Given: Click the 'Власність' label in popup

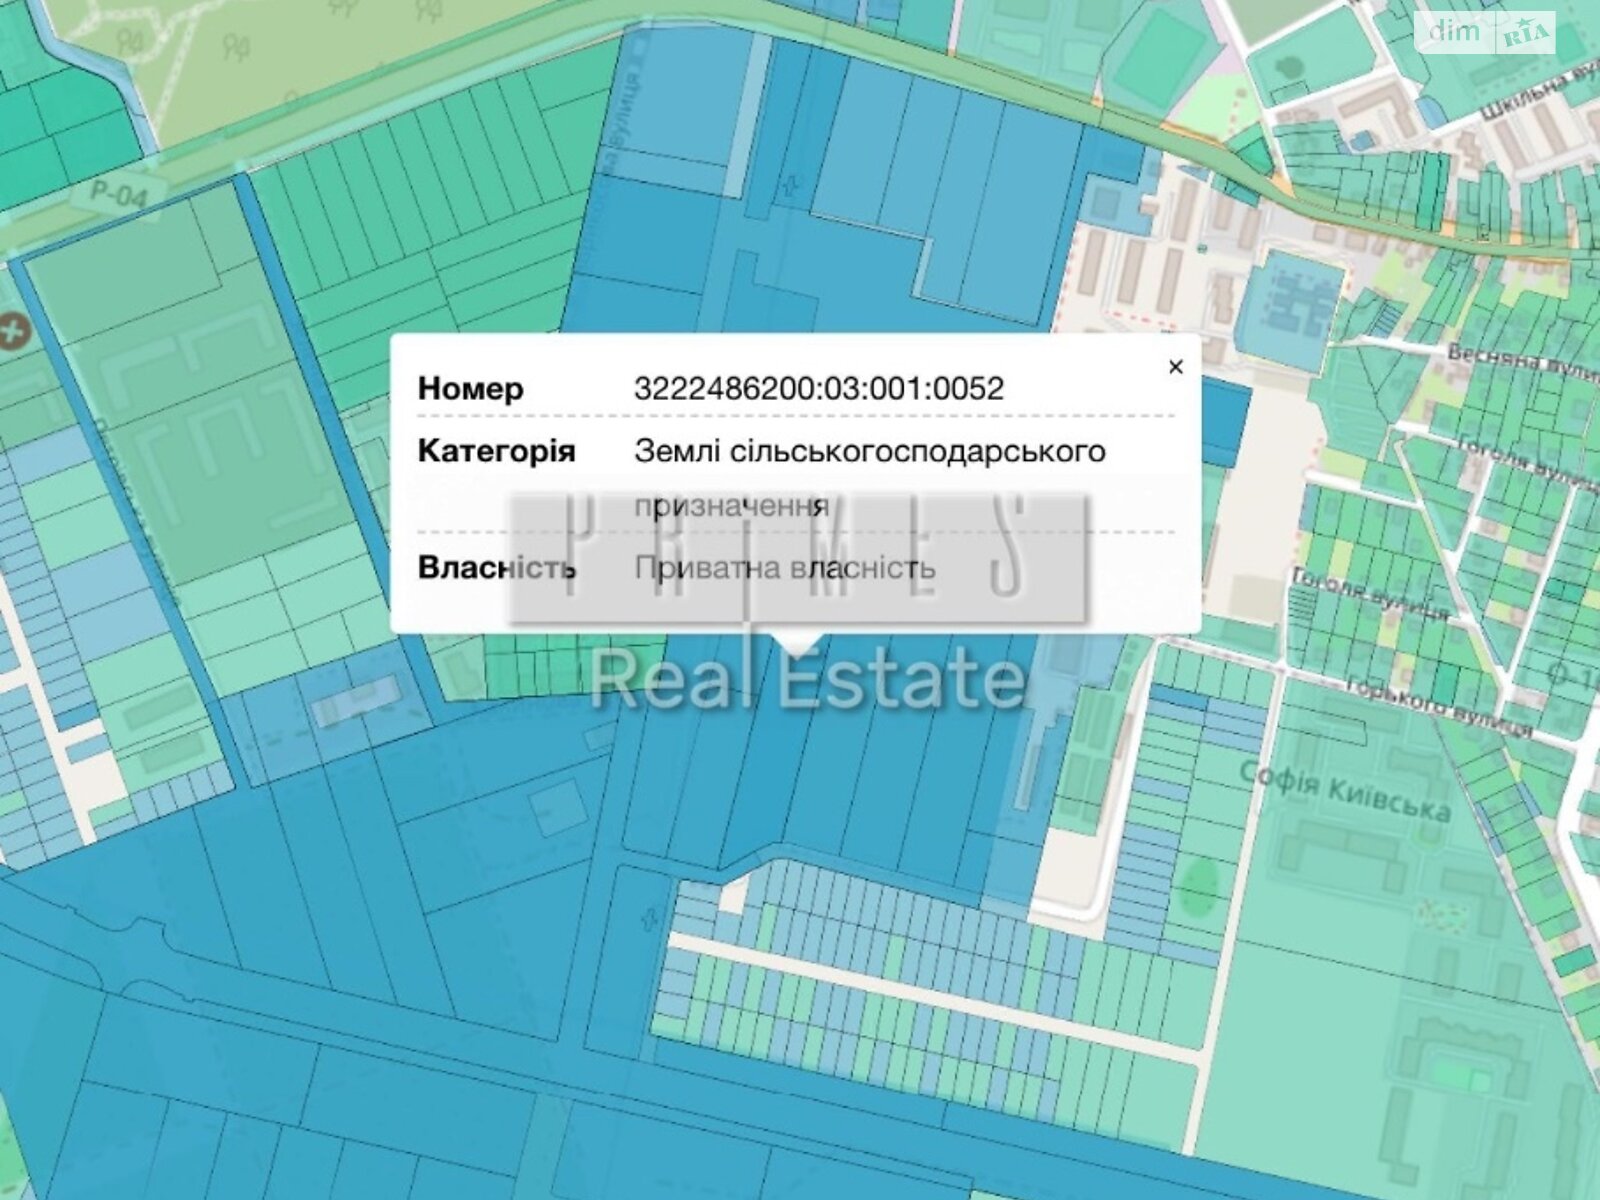Looking at the screenshot, I should point(497,568).
